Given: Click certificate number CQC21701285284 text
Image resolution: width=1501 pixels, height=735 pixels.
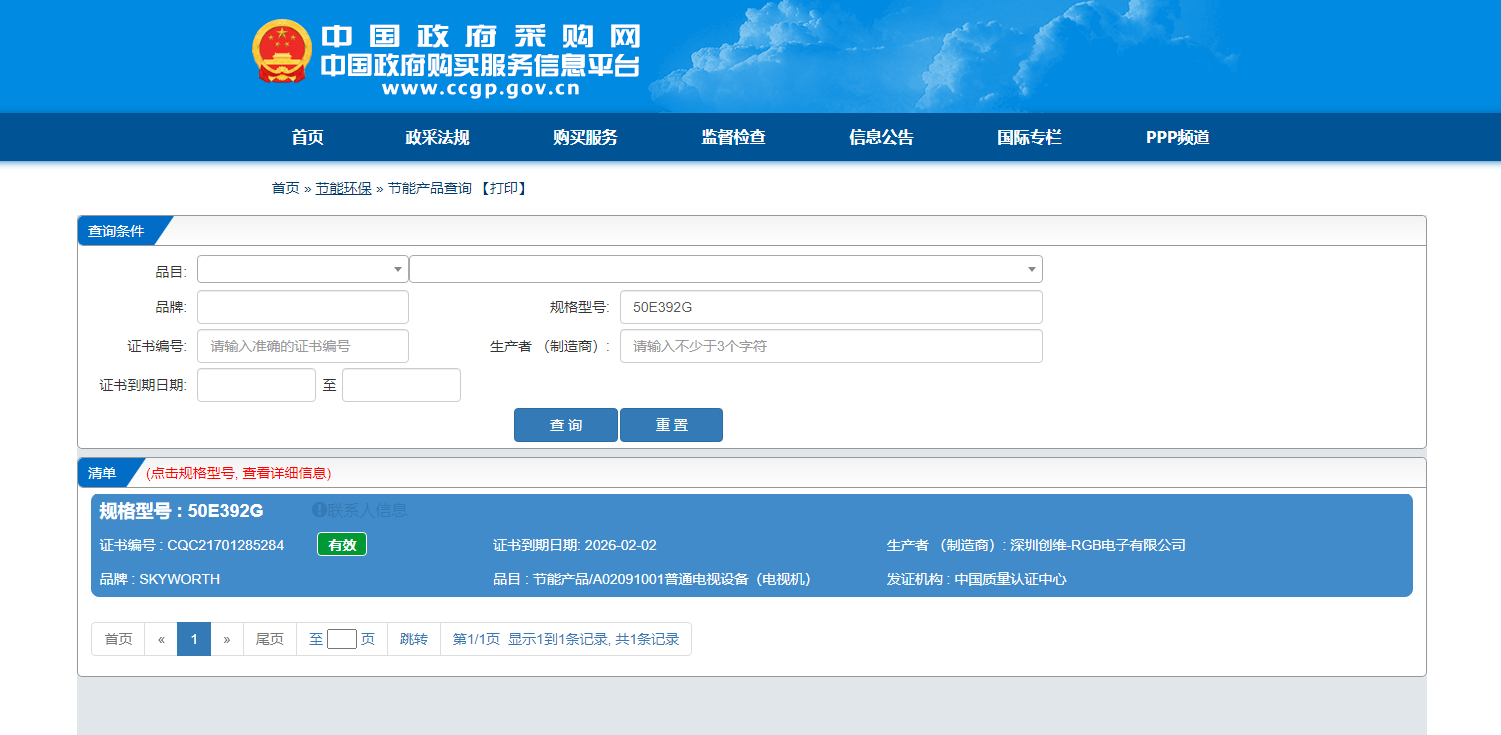Looking at the screenshot, I should (x=226, y=545).
